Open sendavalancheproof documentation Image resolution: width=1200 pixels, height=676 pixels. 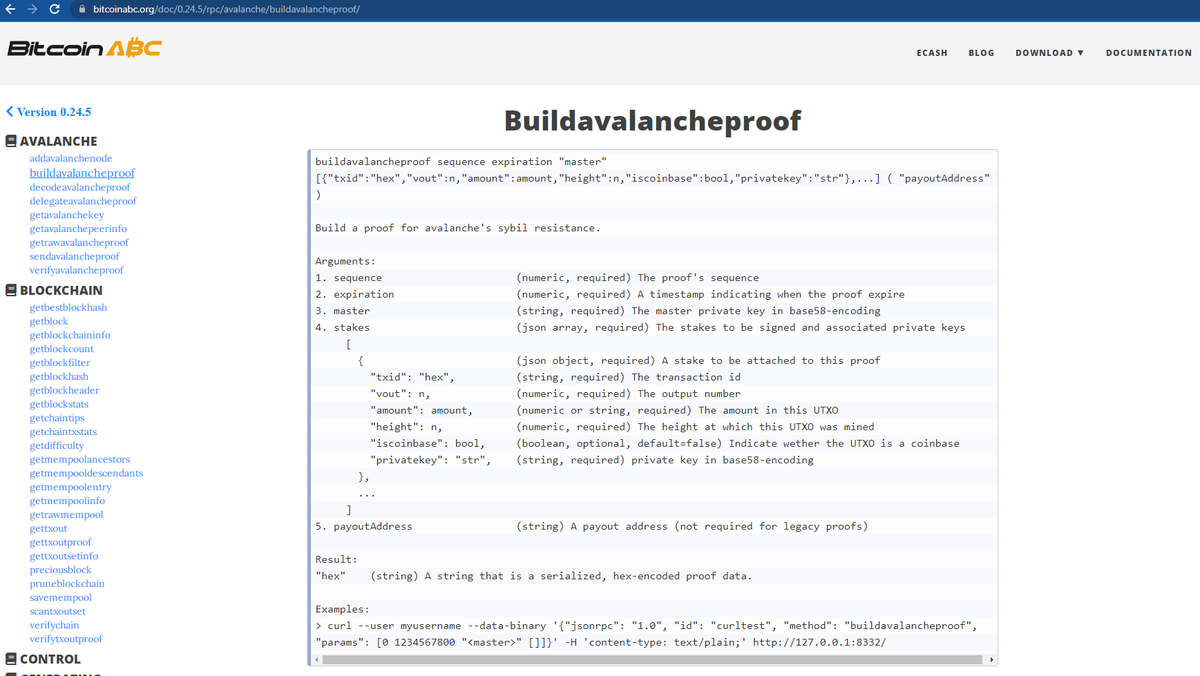pos(74,257)
